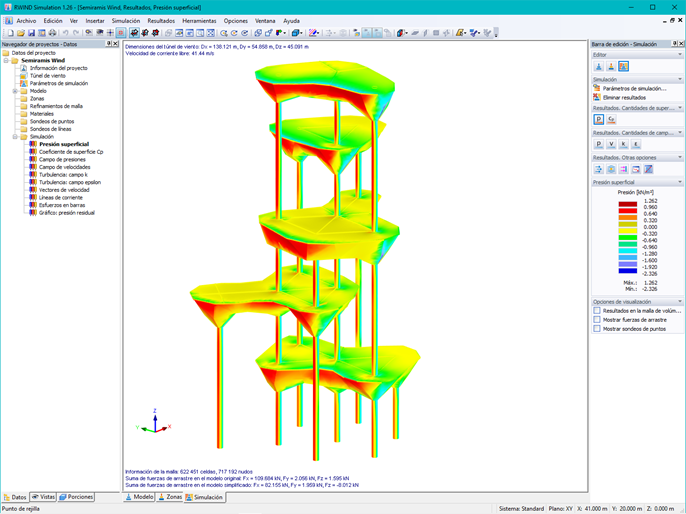Collapse Opciones de visualización section
The height and width of the screenshot is (514, 686).
pos(680,301)
